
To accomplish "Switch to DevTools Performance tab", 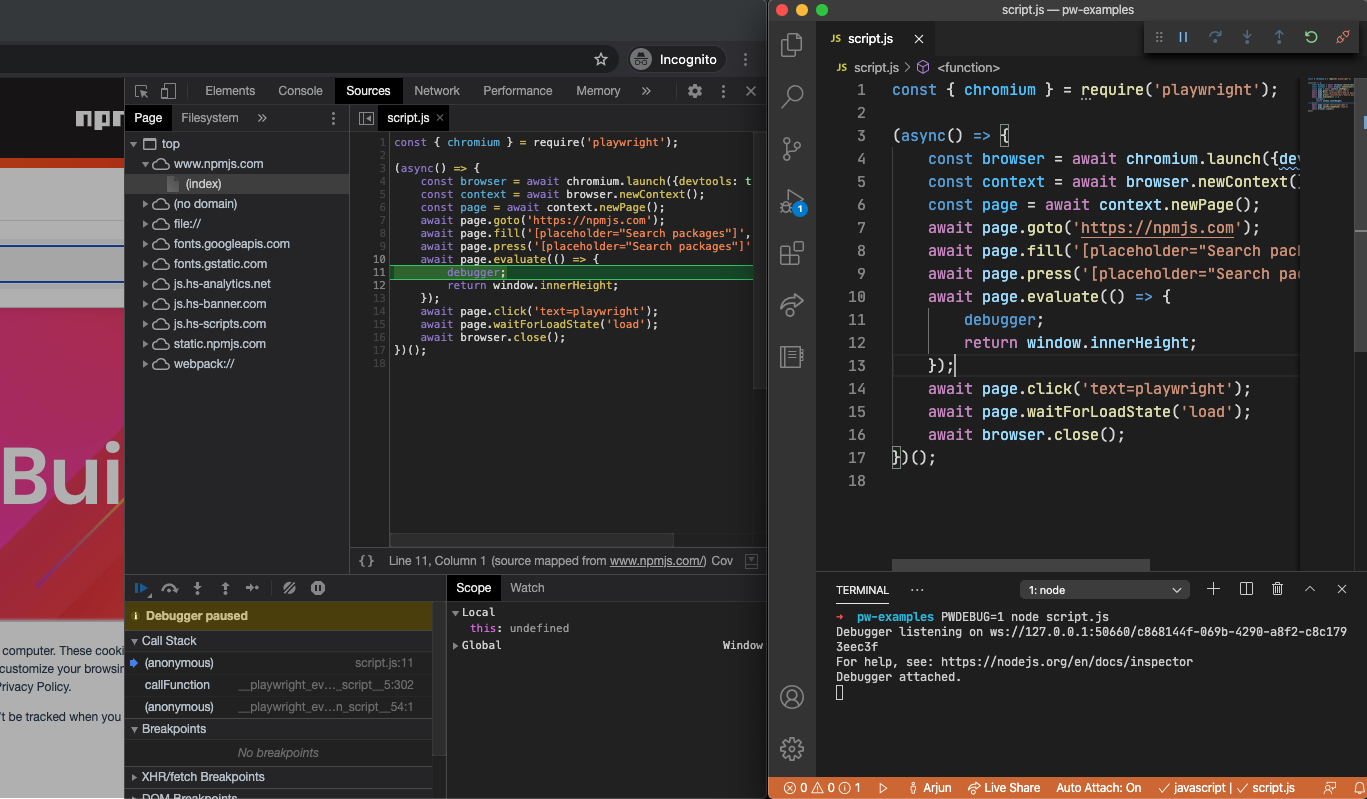I will [x=518, y=91].
